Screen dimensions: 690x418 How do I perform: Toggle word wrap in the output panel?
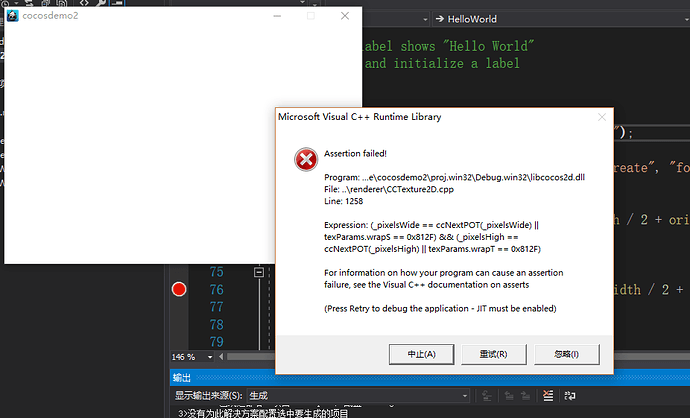[x=570, y=396]
